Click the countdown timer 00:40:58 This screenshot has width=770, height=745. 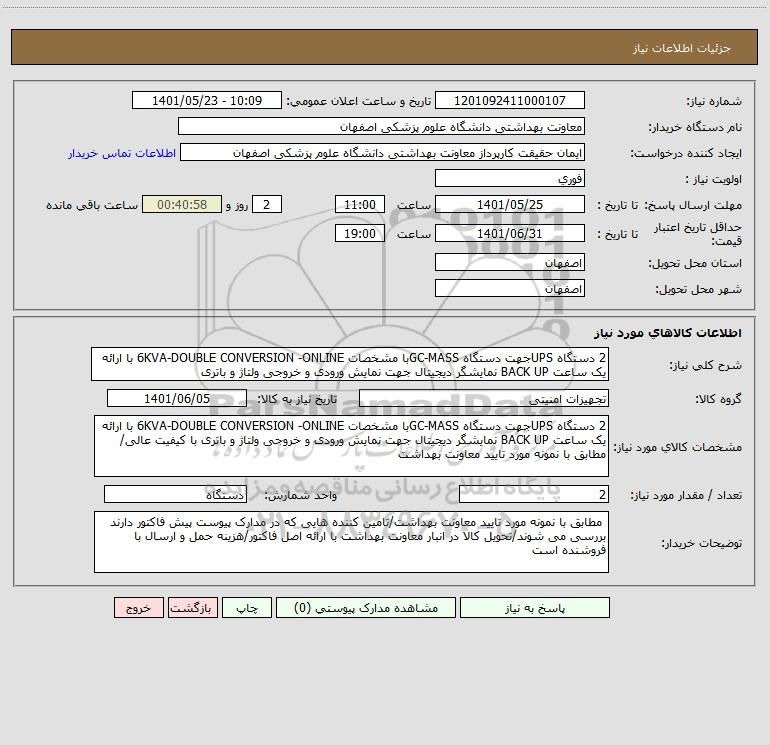coord(182,204)
